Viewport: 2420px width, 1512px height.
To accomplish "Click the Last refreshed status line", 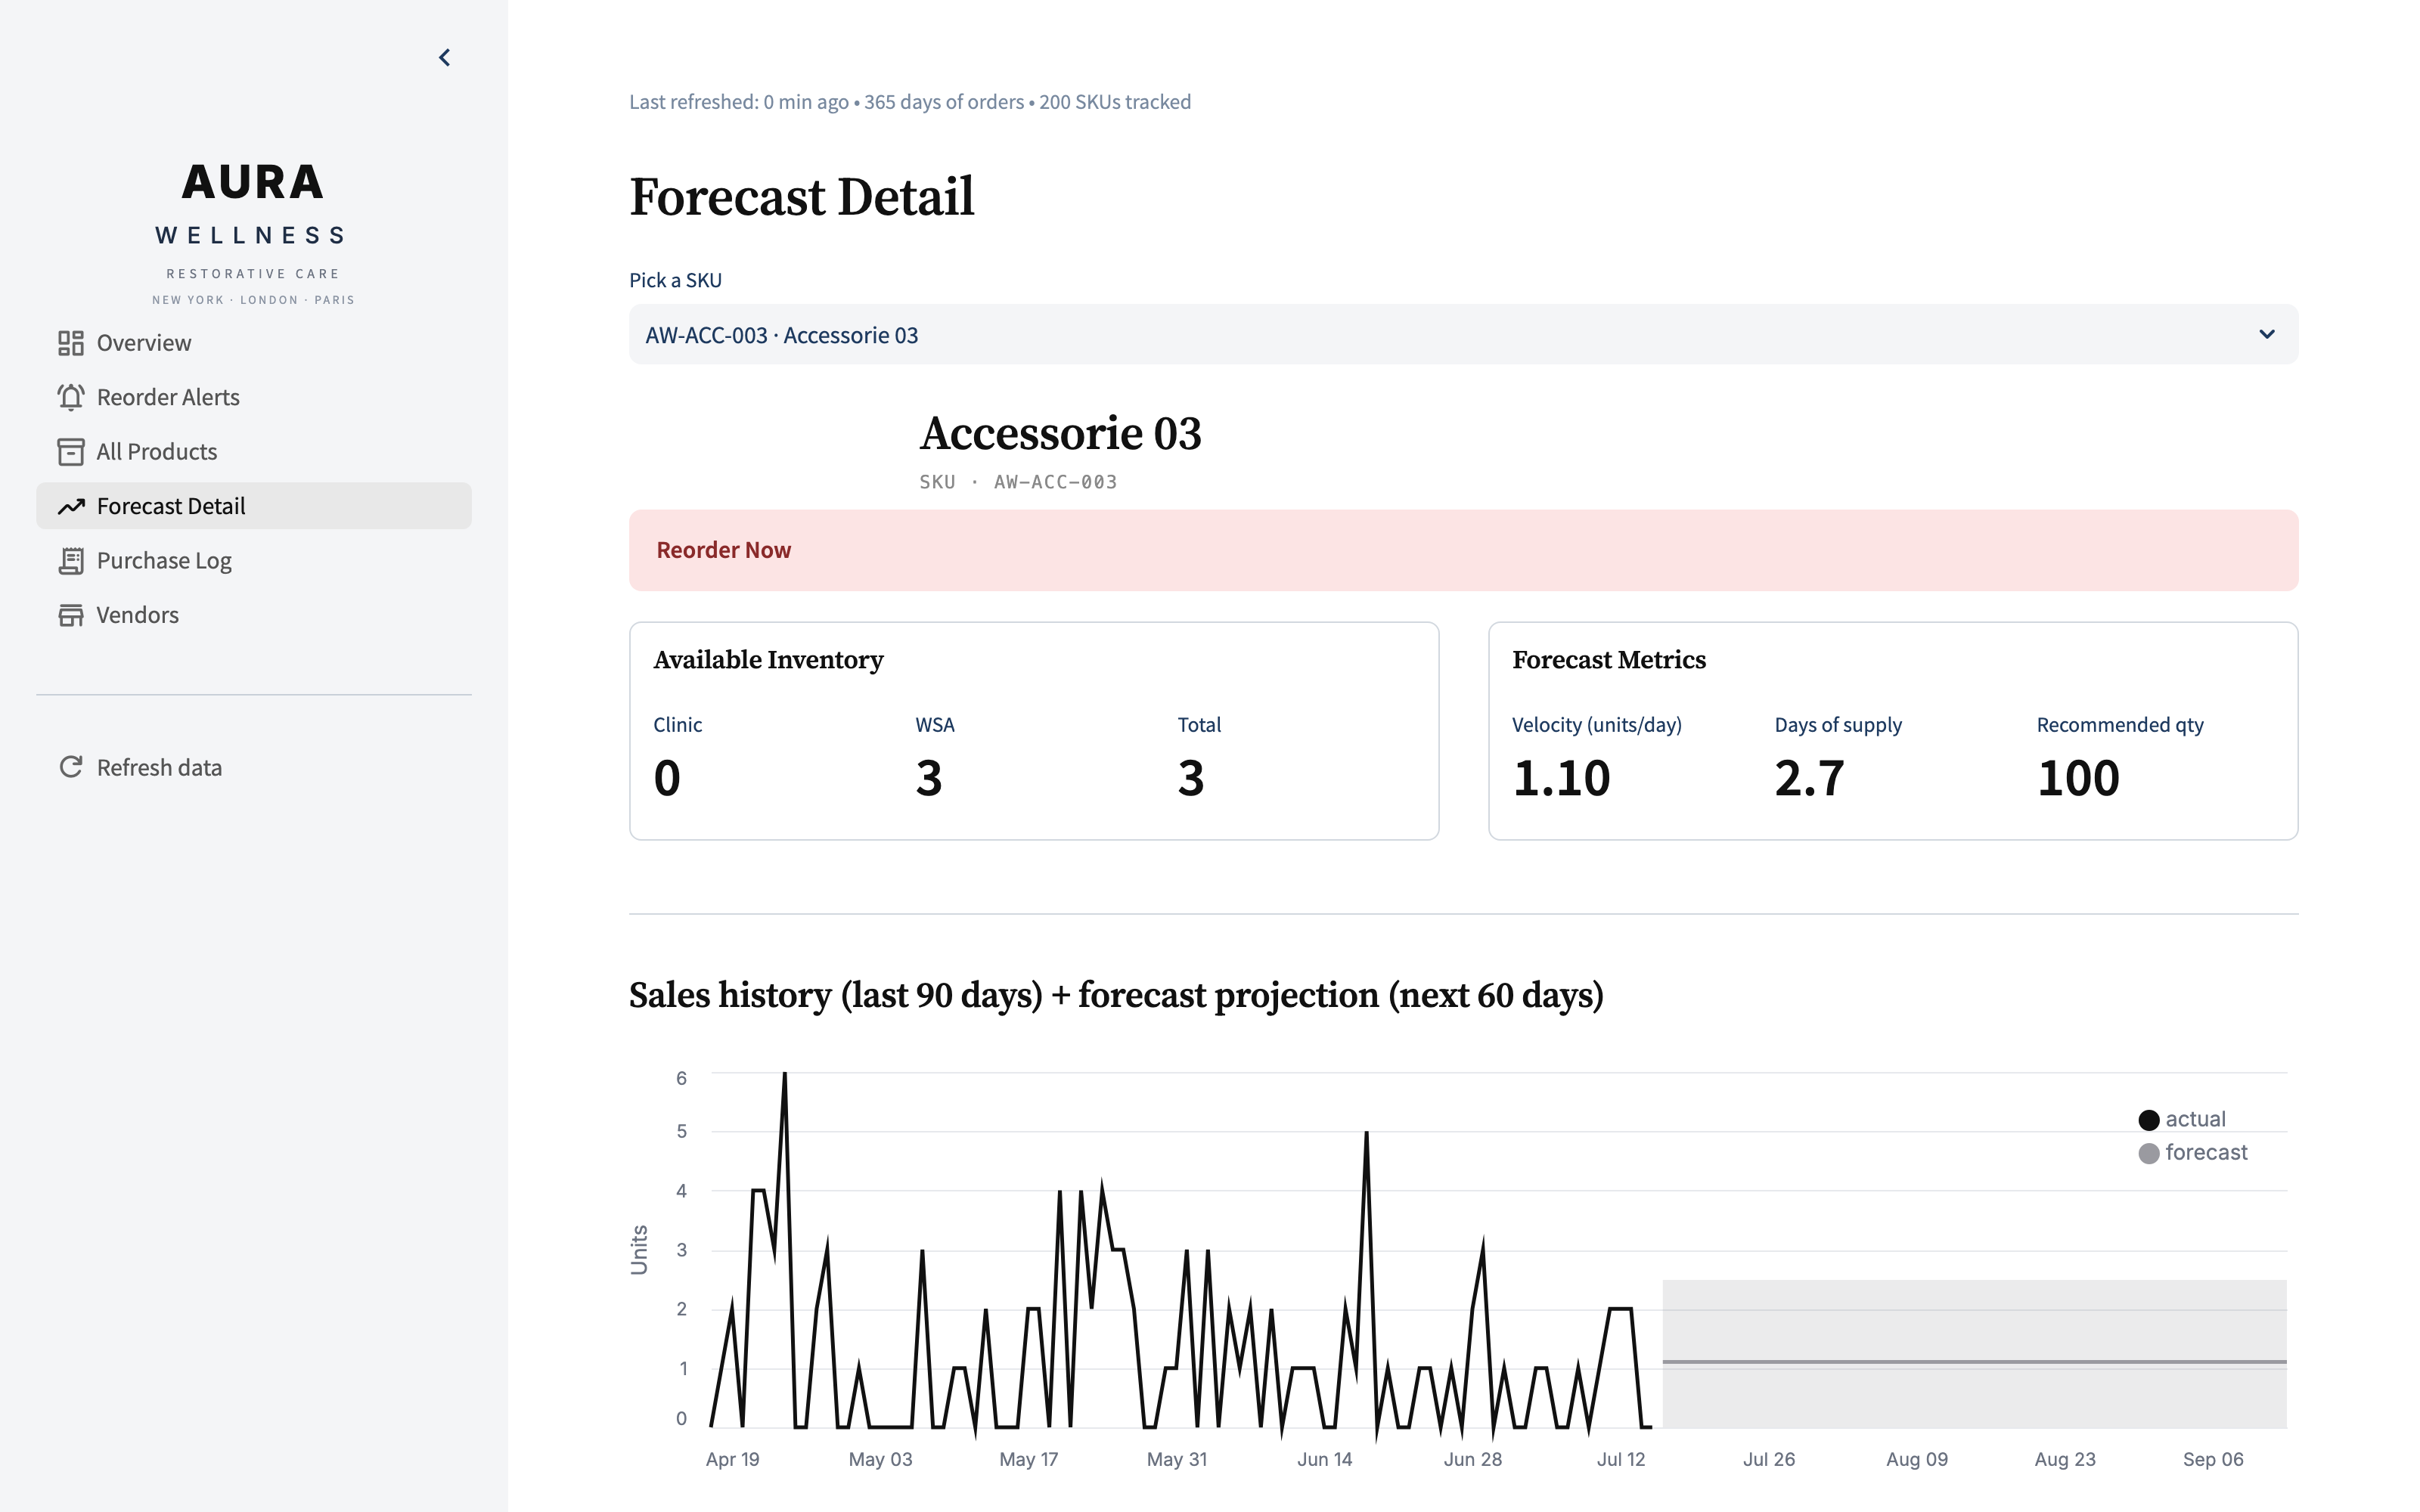I will coord(910,102).
